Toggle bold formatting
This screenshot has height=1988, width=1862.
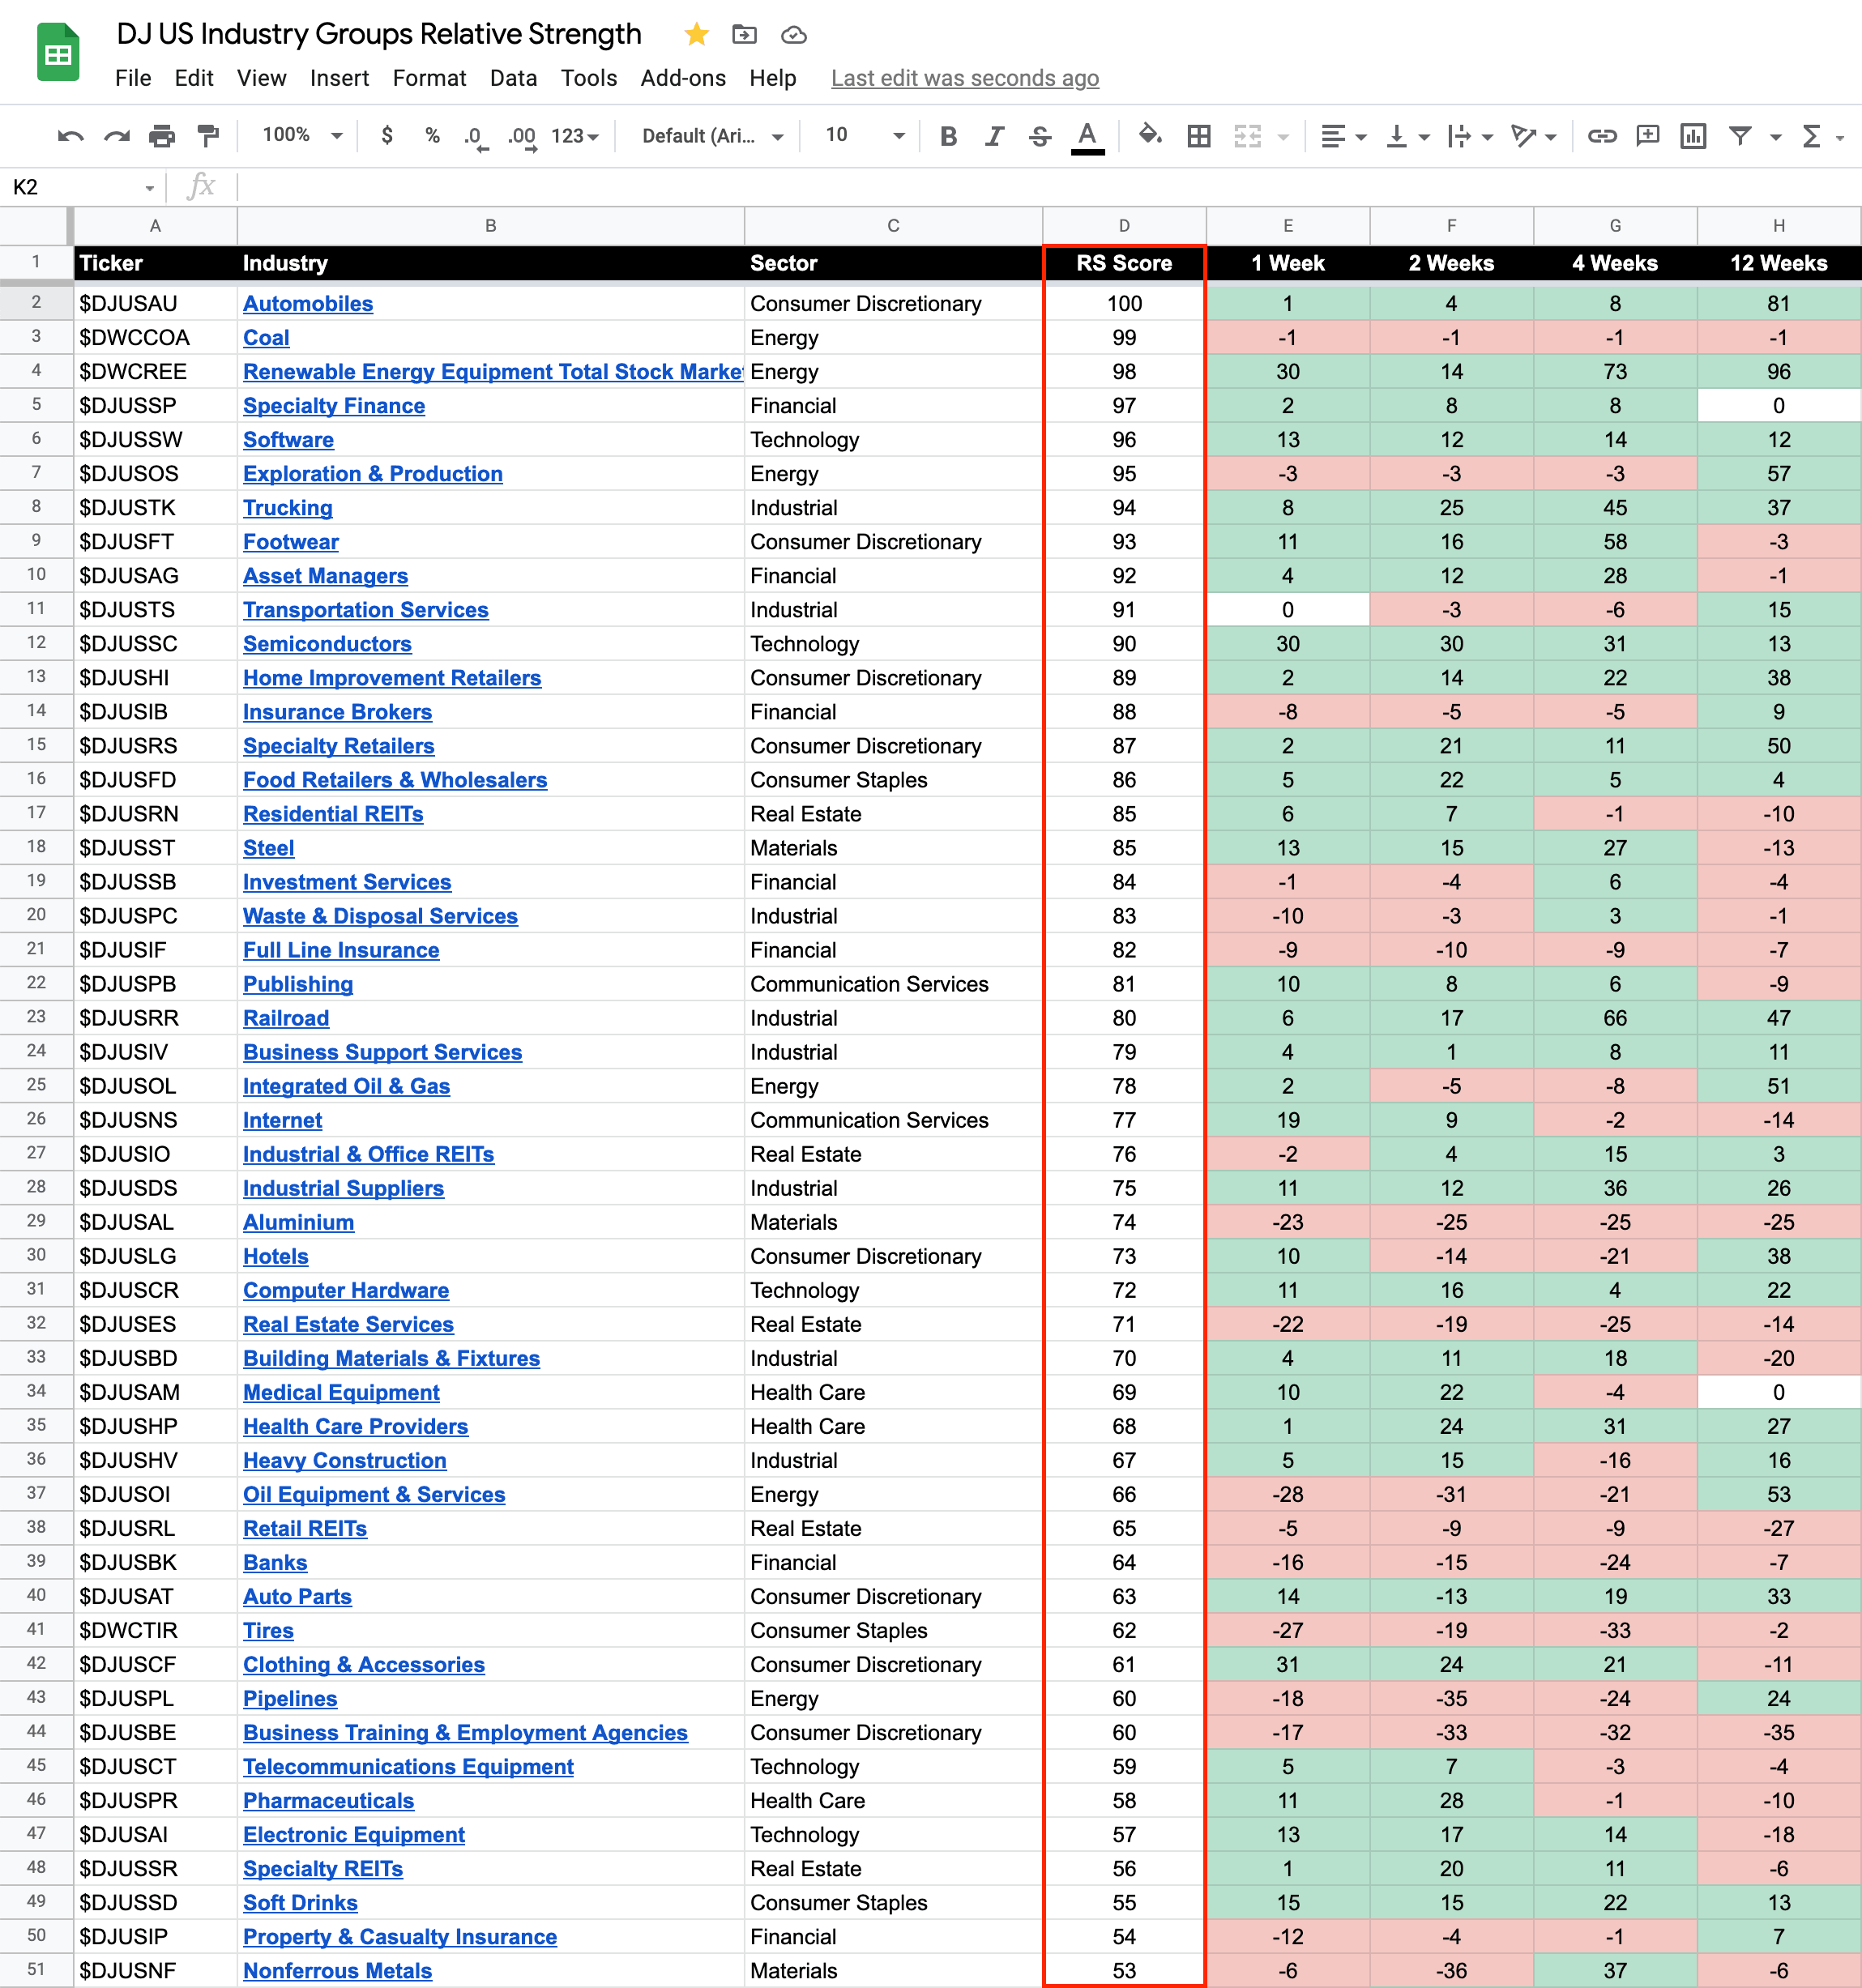point(949,136)
